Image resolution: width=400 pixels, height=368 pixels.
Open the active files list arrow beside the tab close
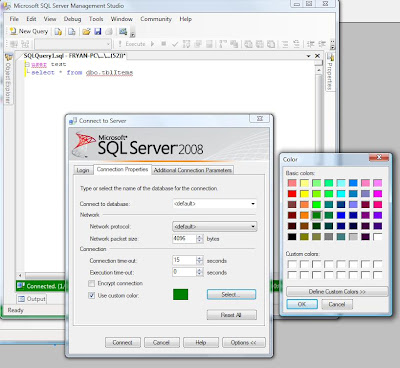pyautogui.click(x=308, y=56)
